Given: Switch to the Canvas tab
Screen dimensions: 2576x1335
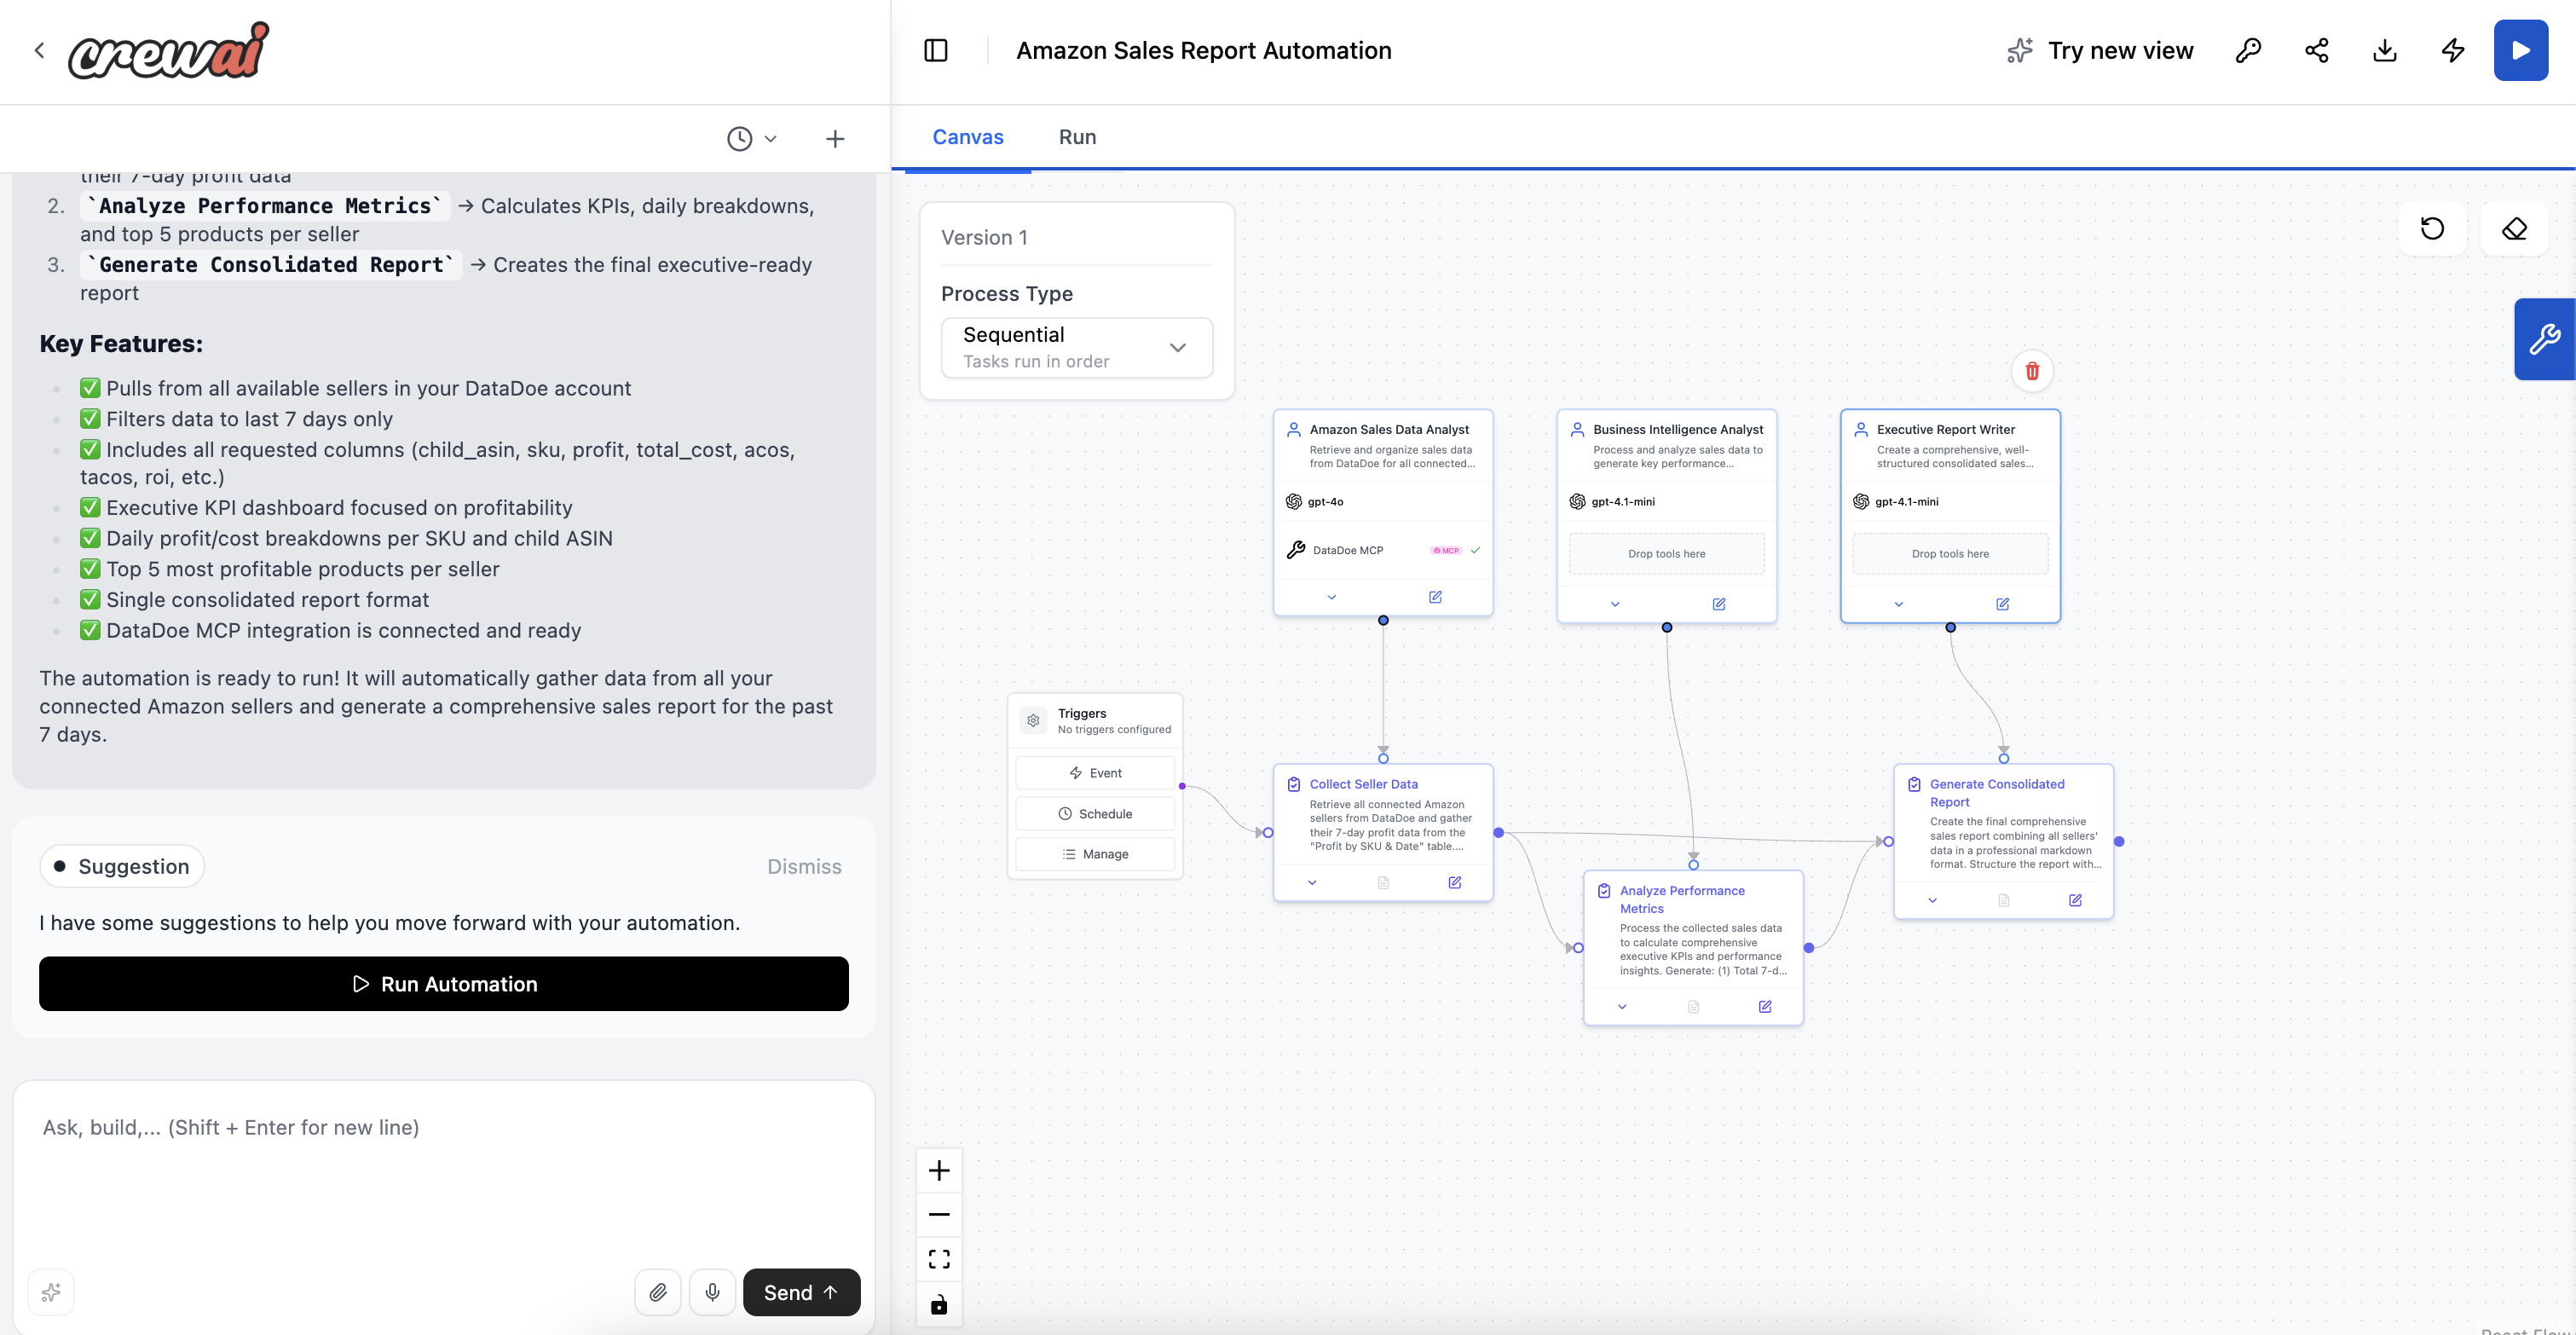Looking at the screenshot, I should click(968, 137).
